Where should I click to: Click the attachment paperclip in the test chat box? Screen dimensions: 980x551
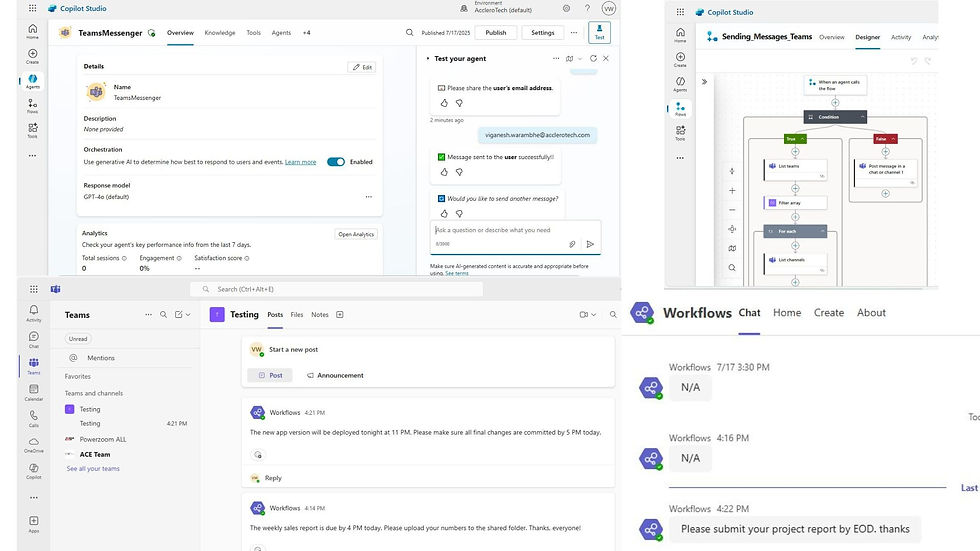[x=572, y=244]
